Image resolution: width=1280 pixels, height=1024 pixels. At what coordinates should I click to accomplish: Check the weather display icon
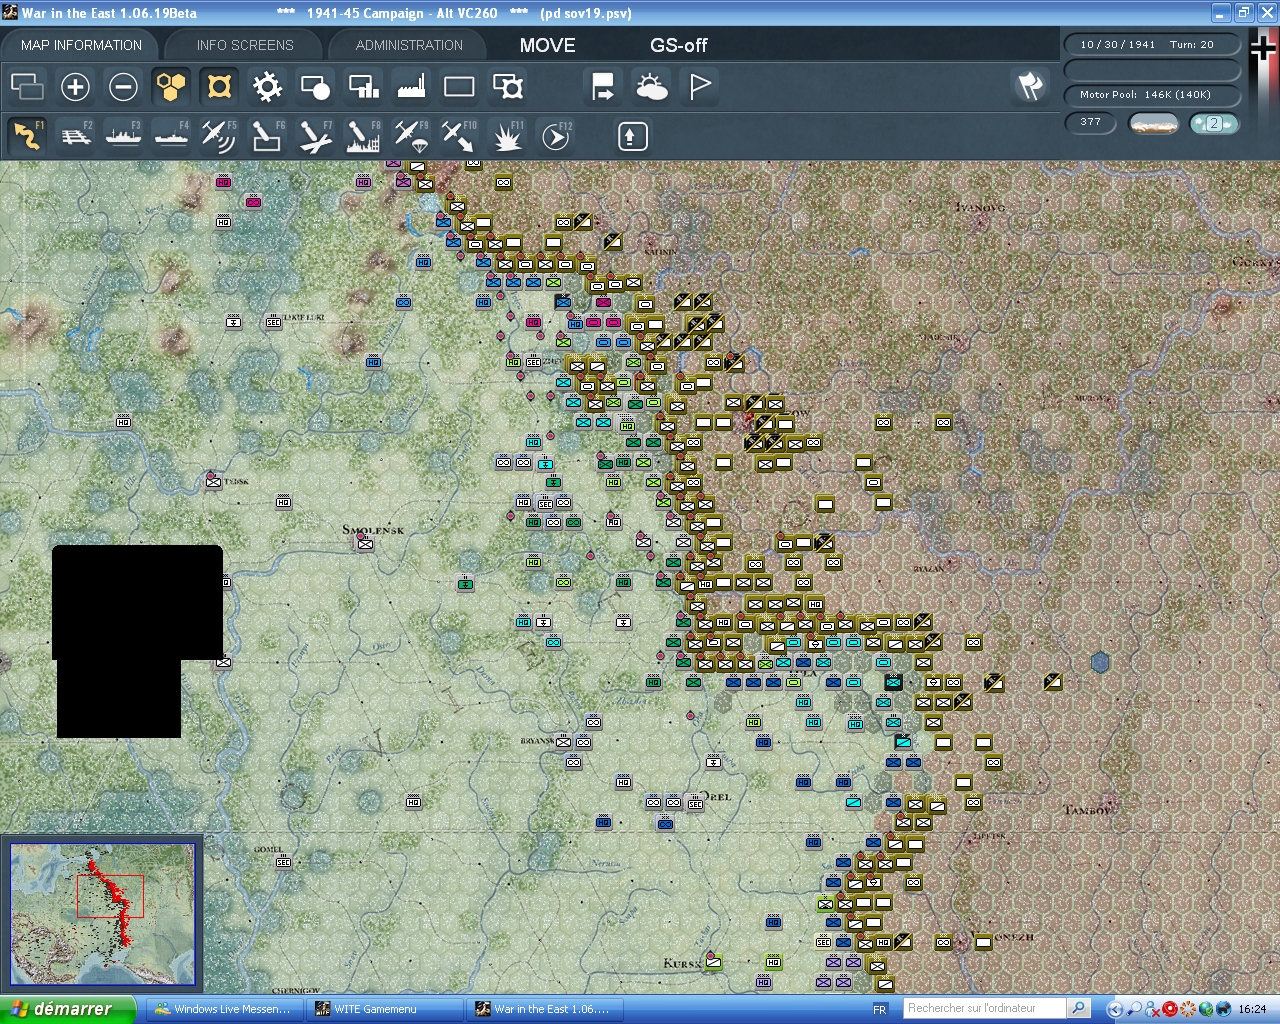[651, 87]
